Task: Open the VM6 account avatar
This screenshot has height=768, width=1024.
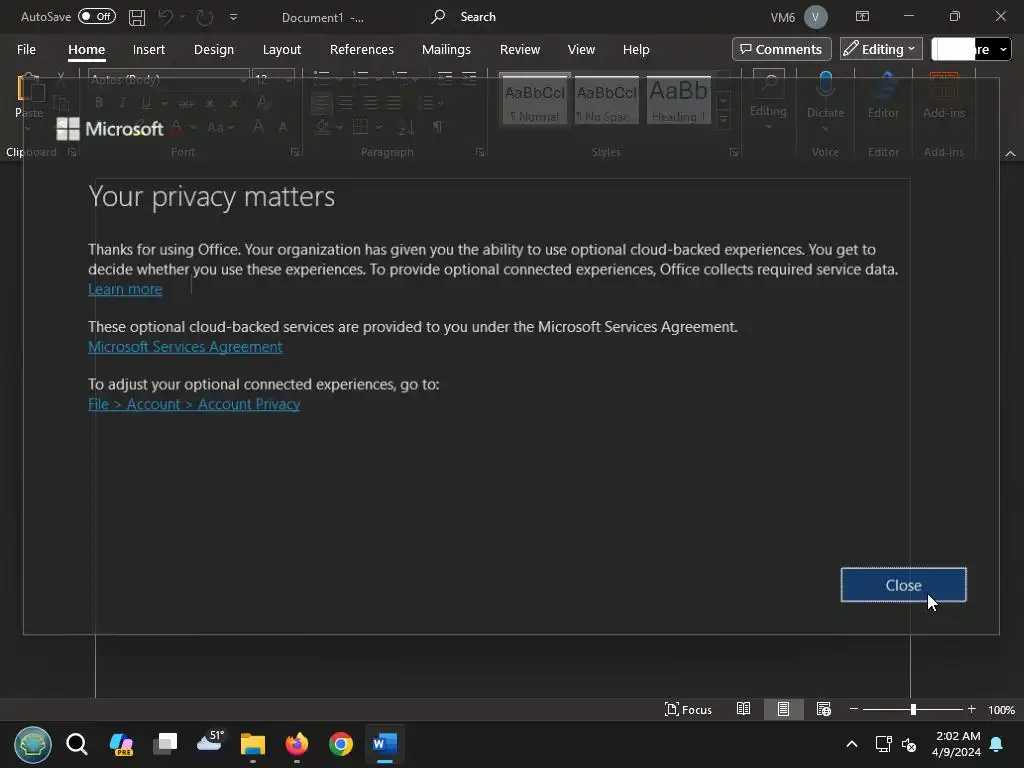Action: point(816,17)
